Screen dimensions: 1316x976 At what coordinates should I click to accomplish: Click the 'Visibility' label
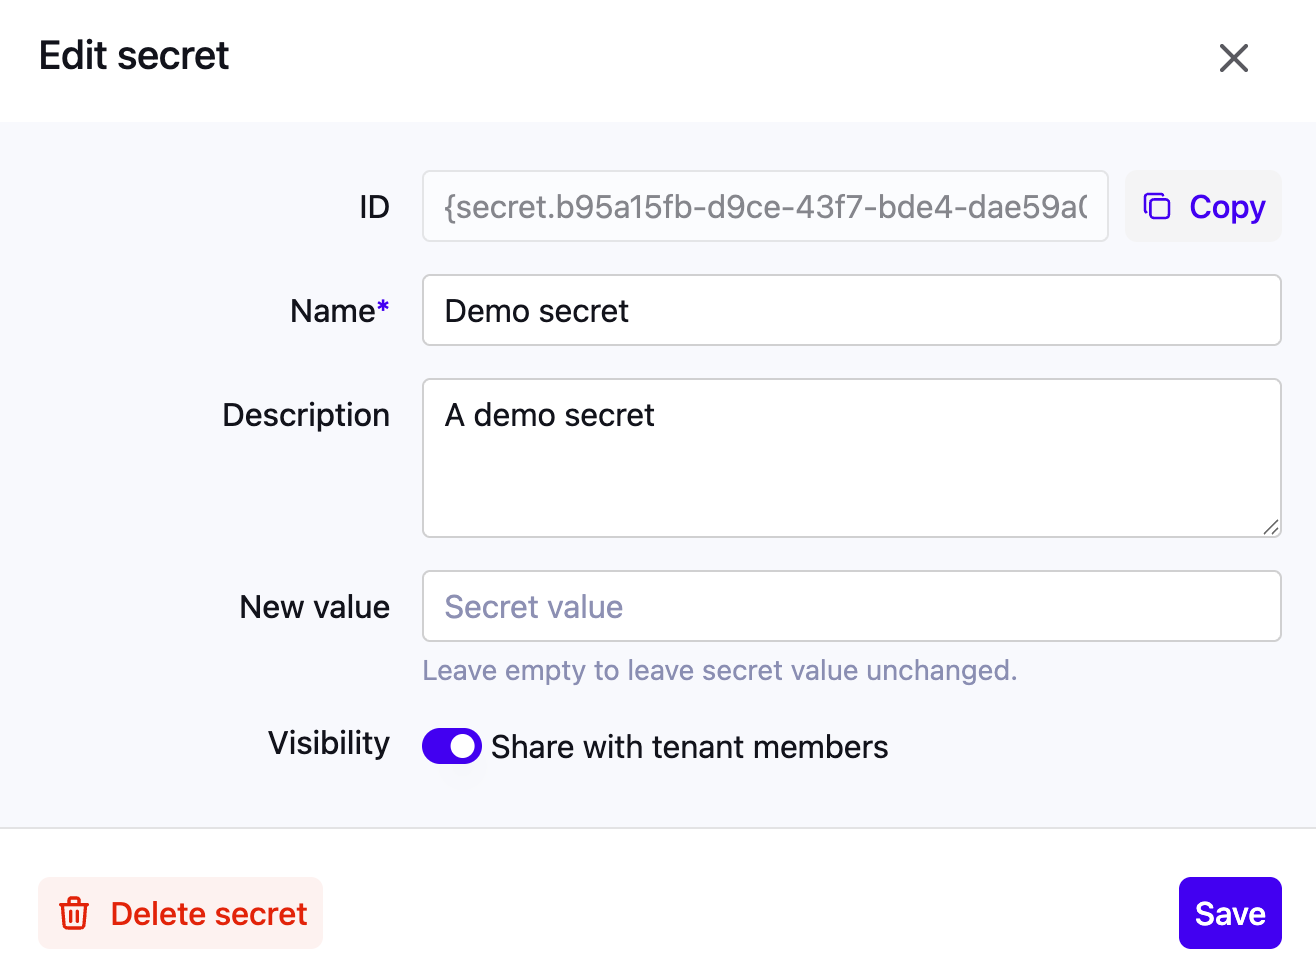[x=329, y=743]
